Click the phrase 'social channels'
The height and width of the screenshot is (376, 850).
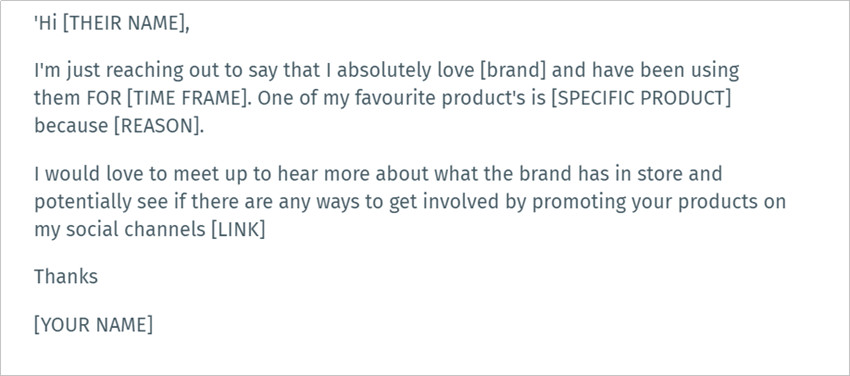point(136,230)
